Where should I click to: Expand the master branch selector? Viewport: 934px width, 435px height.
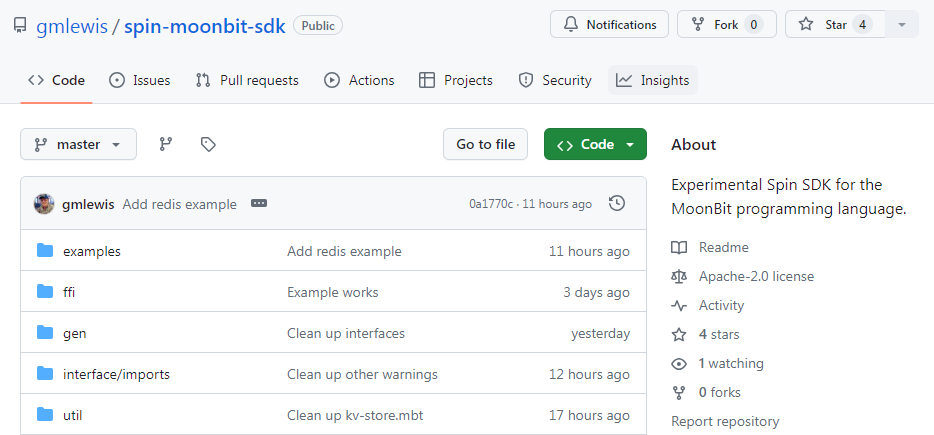click(x=79, y=144)
